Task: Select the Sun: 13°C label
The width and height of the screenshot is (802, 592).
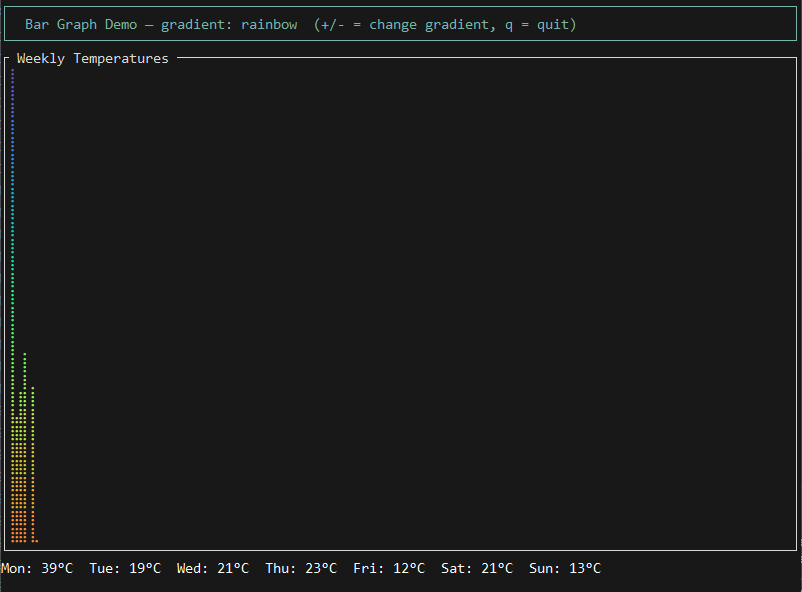Action: tap(565, 568)
